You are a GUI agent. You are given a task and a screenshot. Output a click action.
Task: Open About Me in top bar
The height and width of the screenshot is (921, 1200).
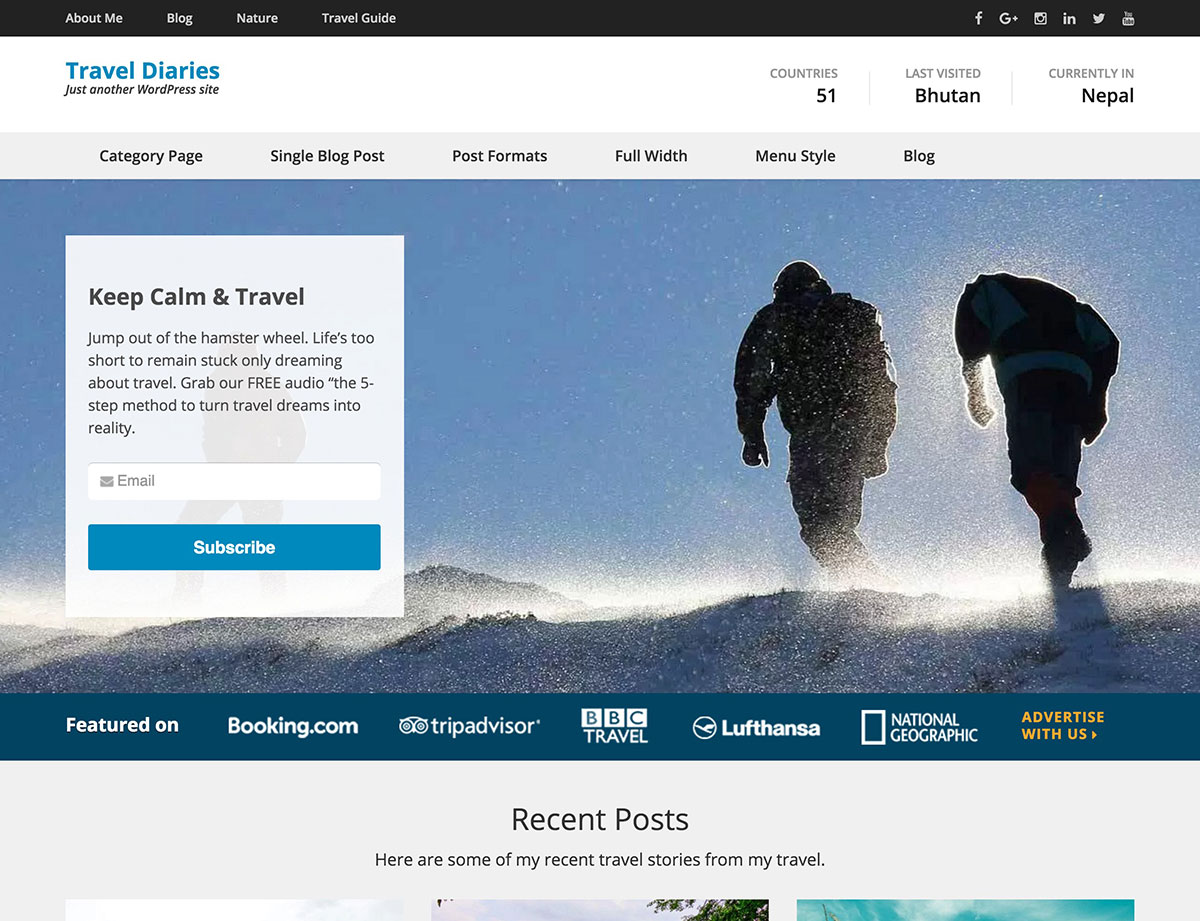(94, 18)
